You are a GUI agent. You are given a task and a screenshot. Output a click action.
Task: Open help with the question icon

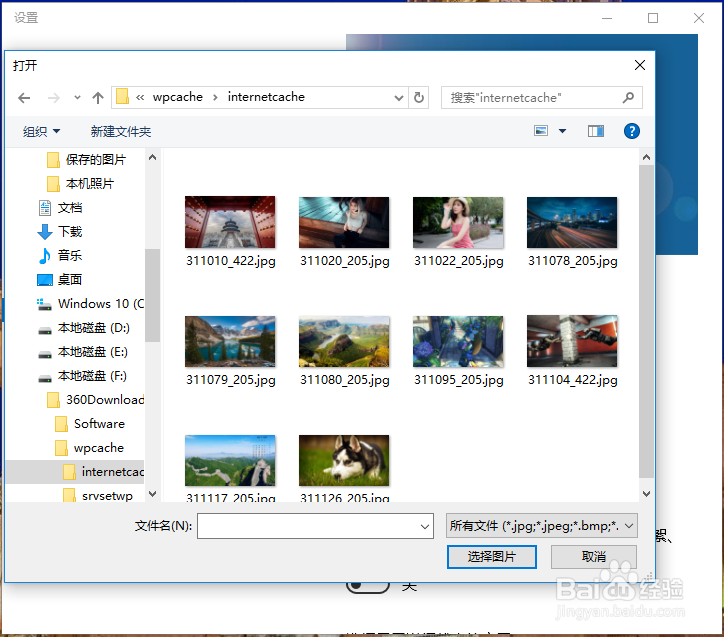point(632,131)
